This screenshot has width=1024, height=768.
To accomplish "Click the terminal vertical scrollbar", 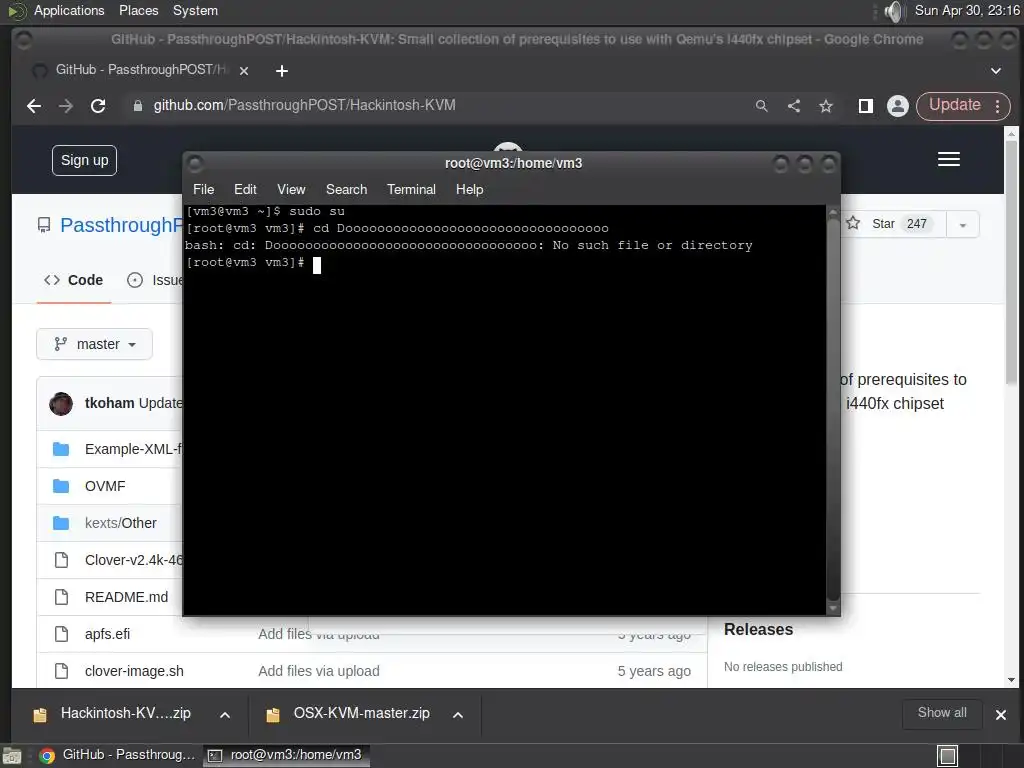I will point(833,410).
